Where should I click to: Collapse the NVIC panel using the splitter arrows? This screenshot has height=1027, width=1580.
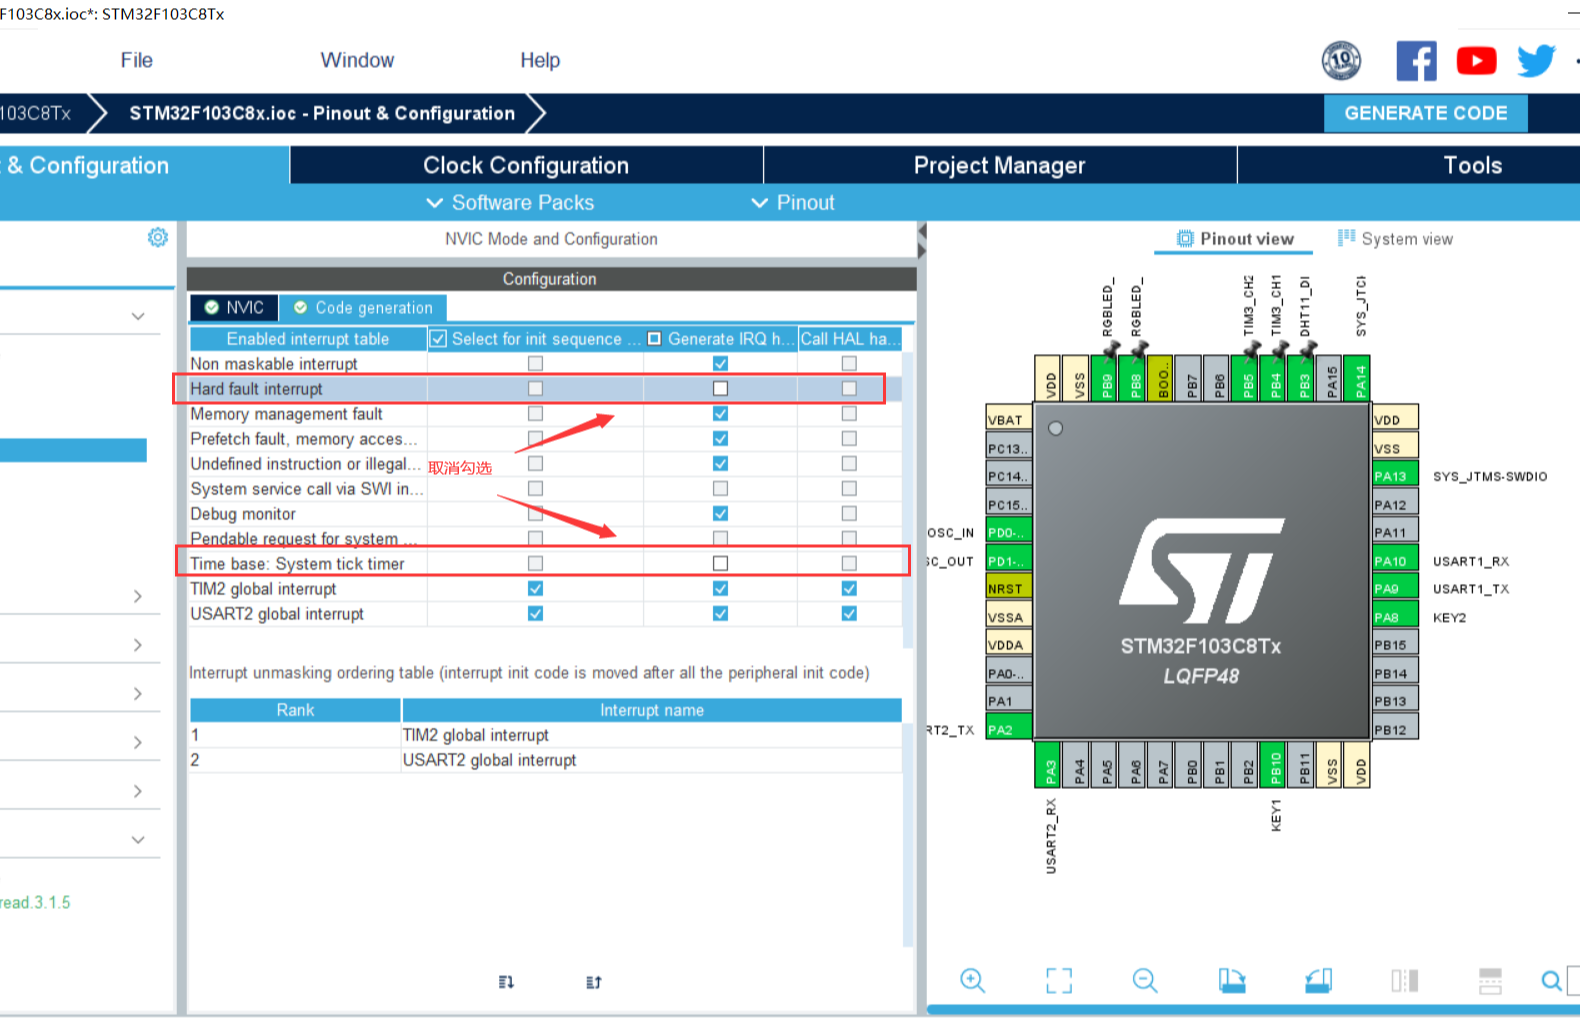pyautogui.click(x=922, y=240)
